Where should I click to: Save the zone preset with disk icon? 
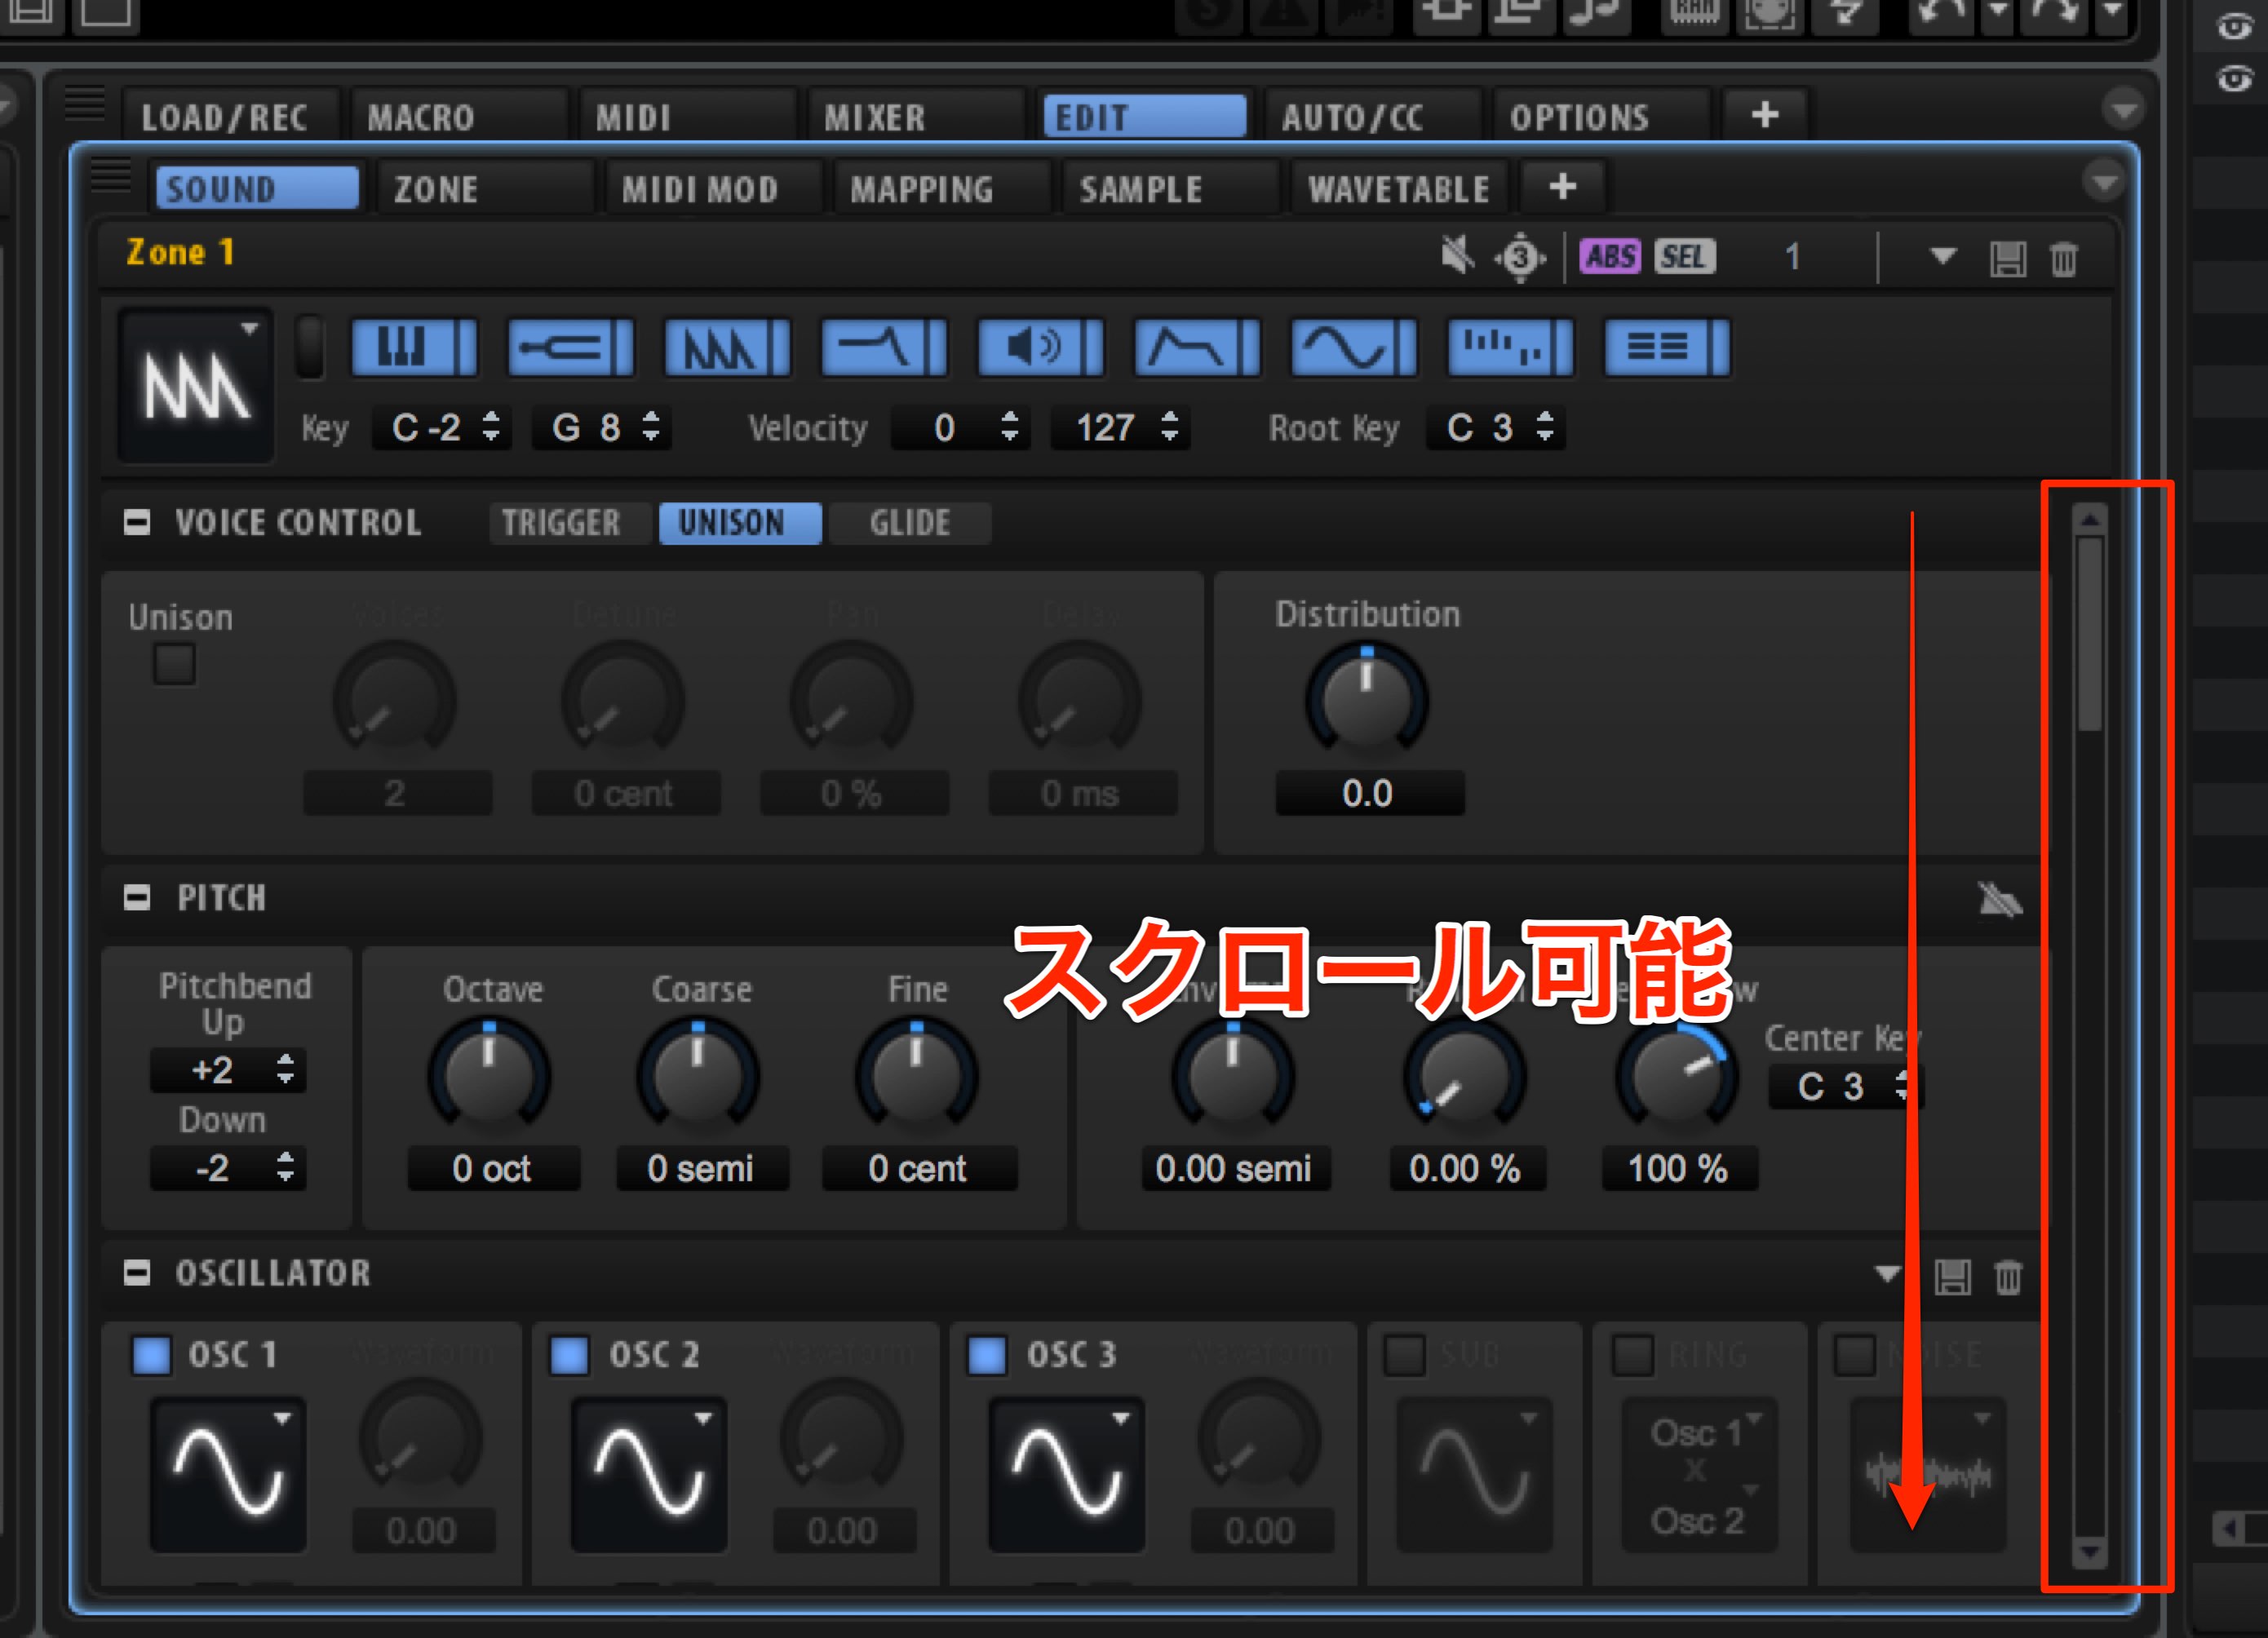[x=2007, y=259]
